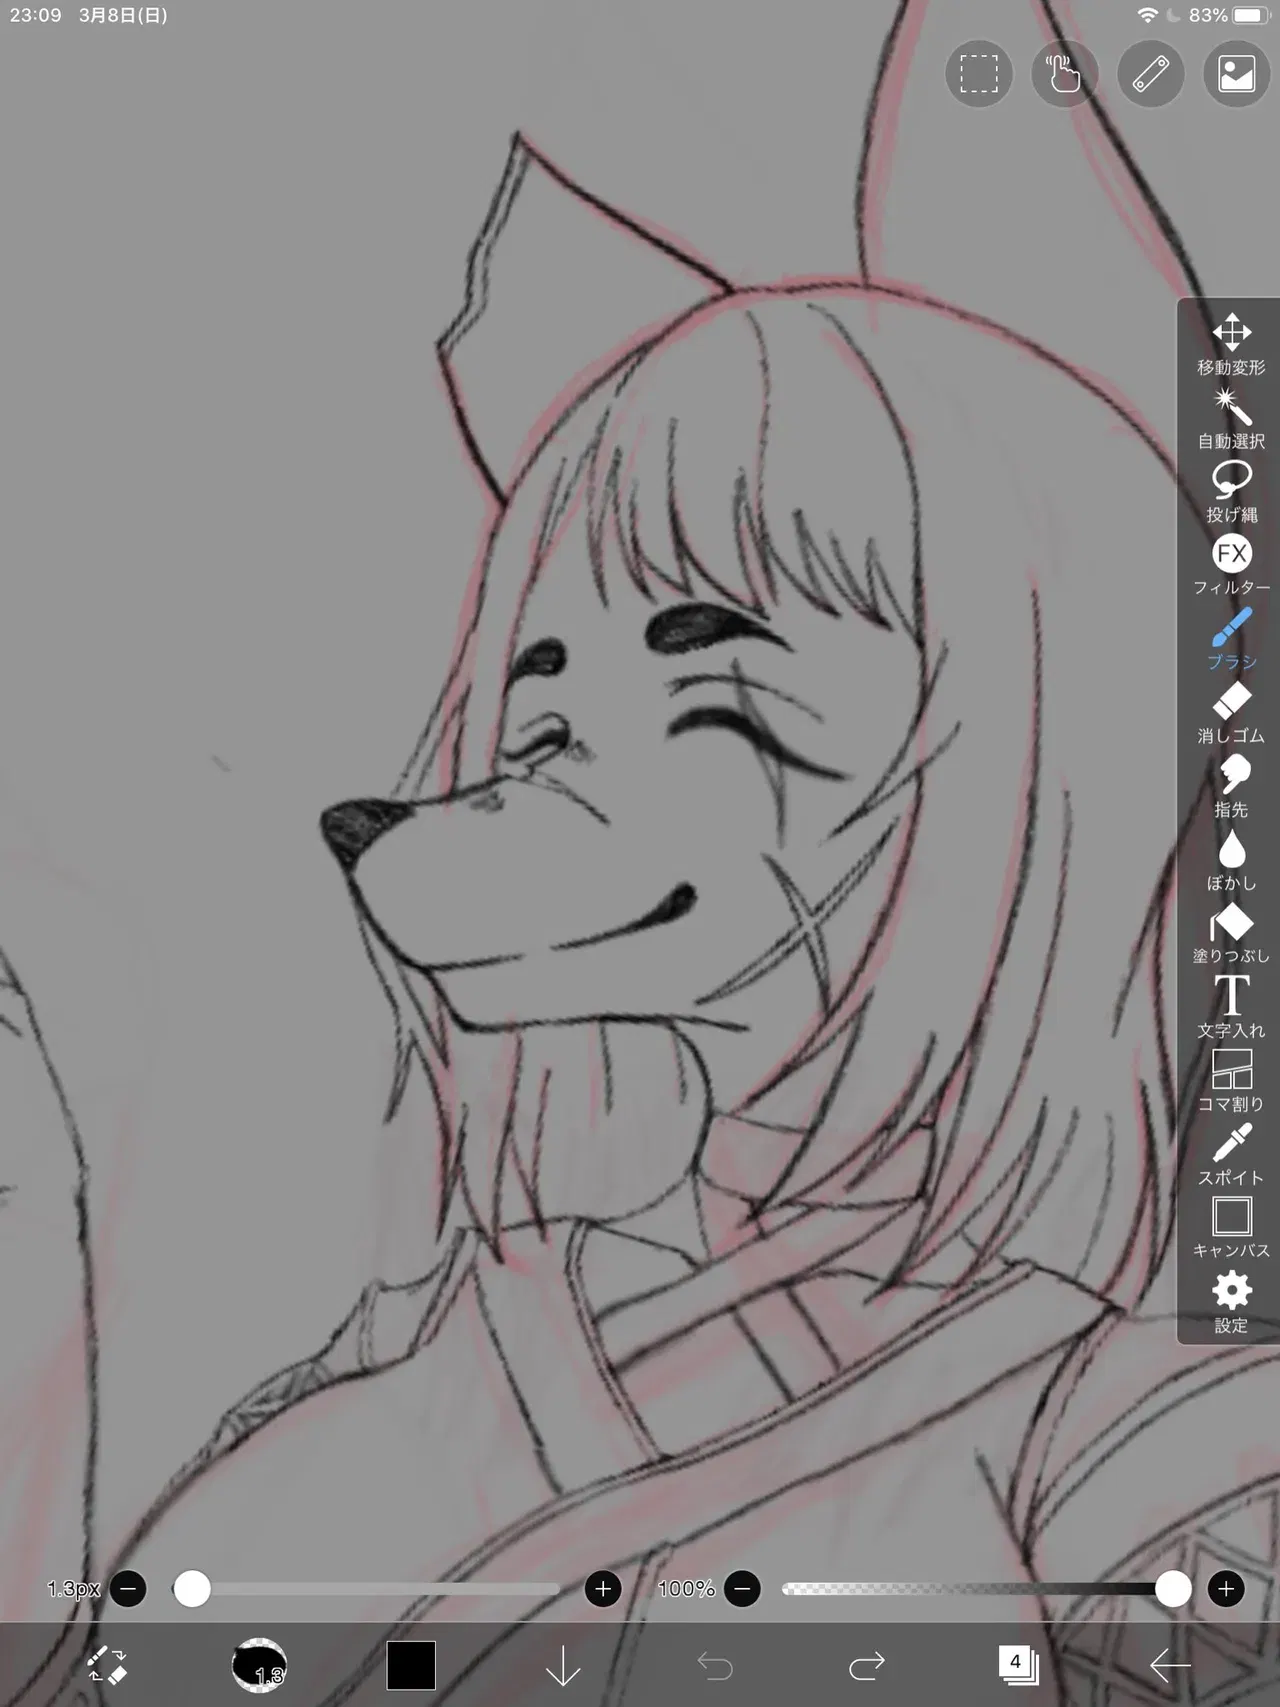Open the layers panel showing 4

1017,1665
